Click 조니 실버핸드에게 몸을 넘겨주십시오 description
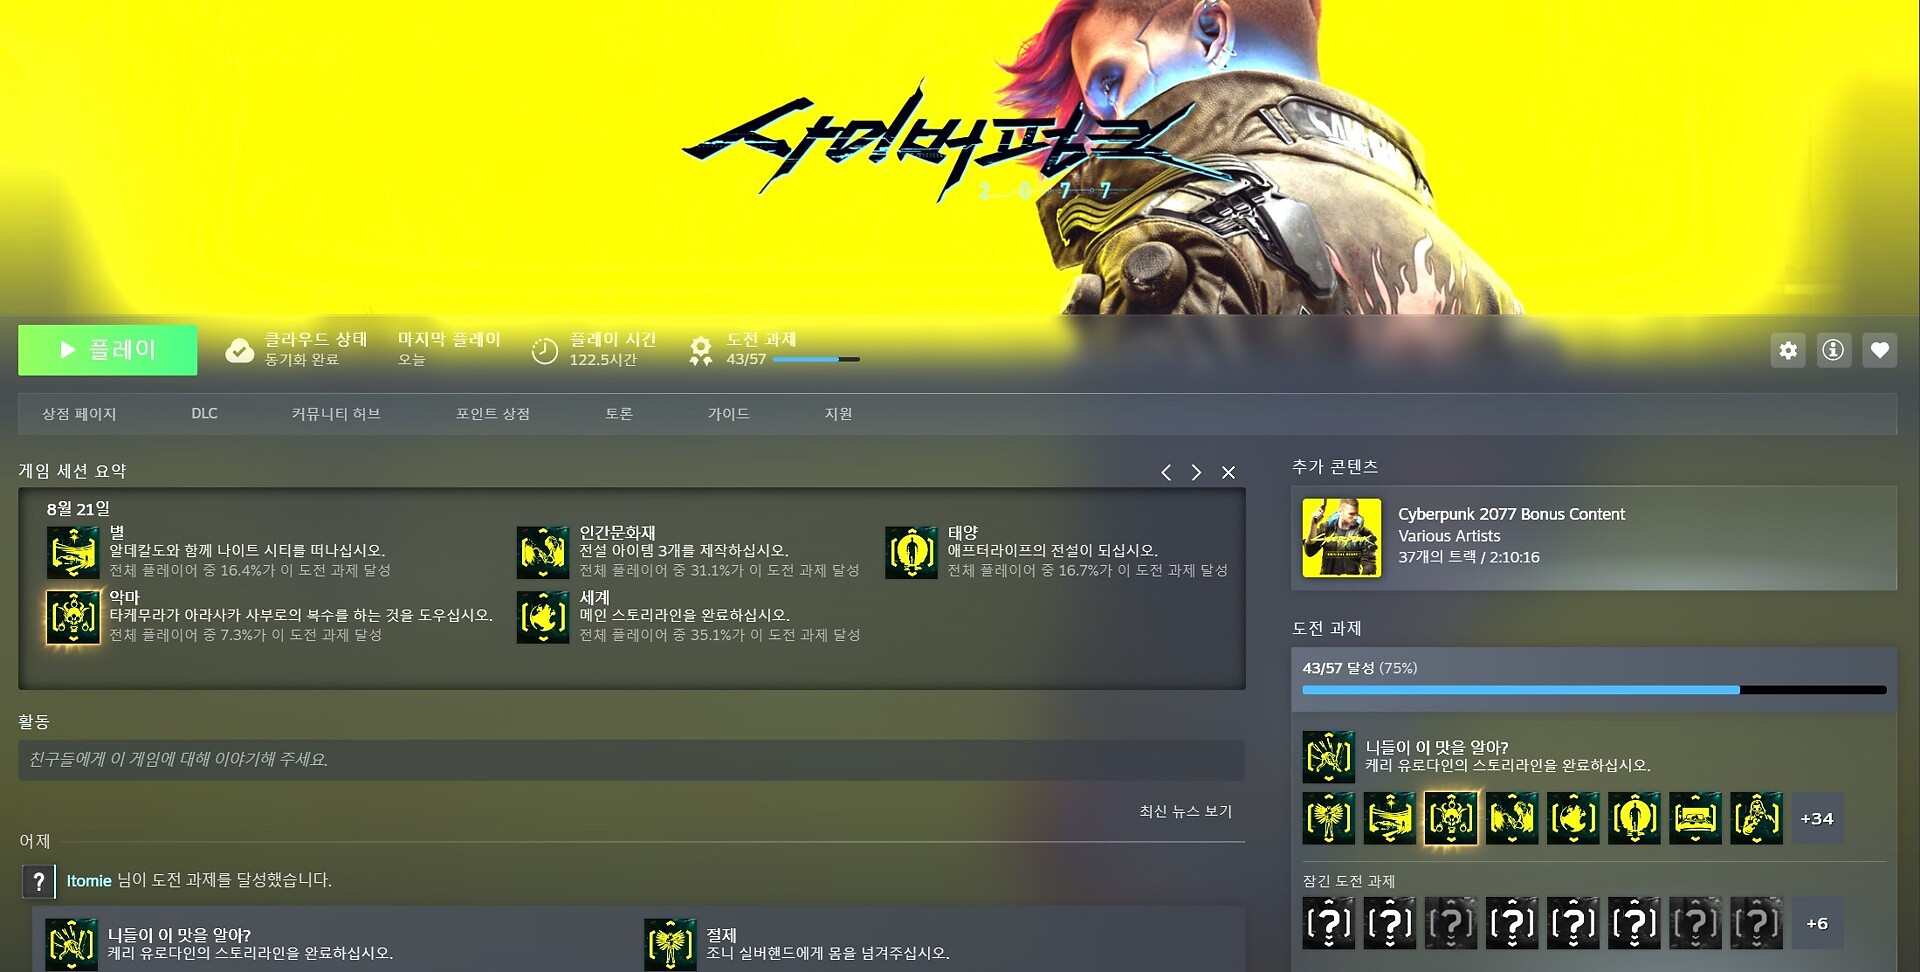 pos(828,954)
